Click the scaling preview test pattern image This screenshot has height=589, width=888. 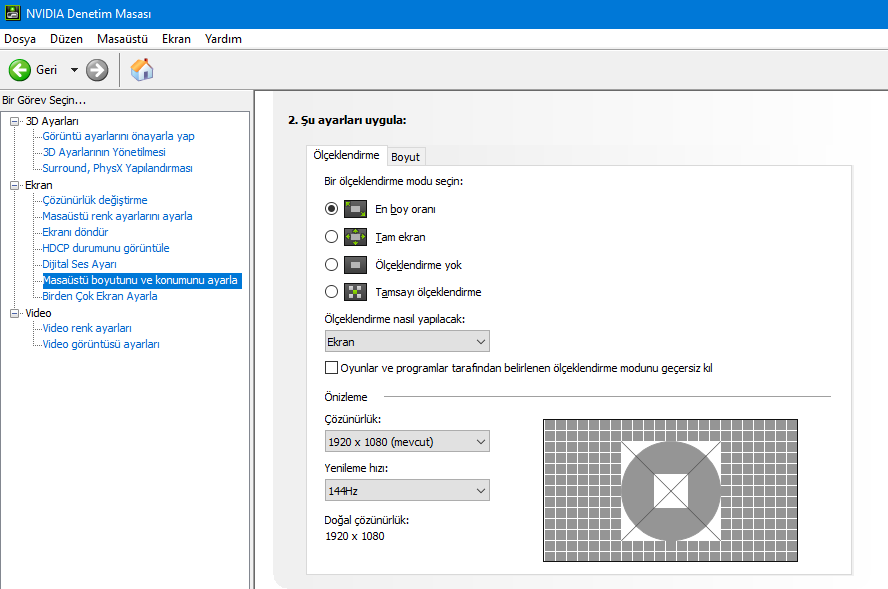(671, 490)
